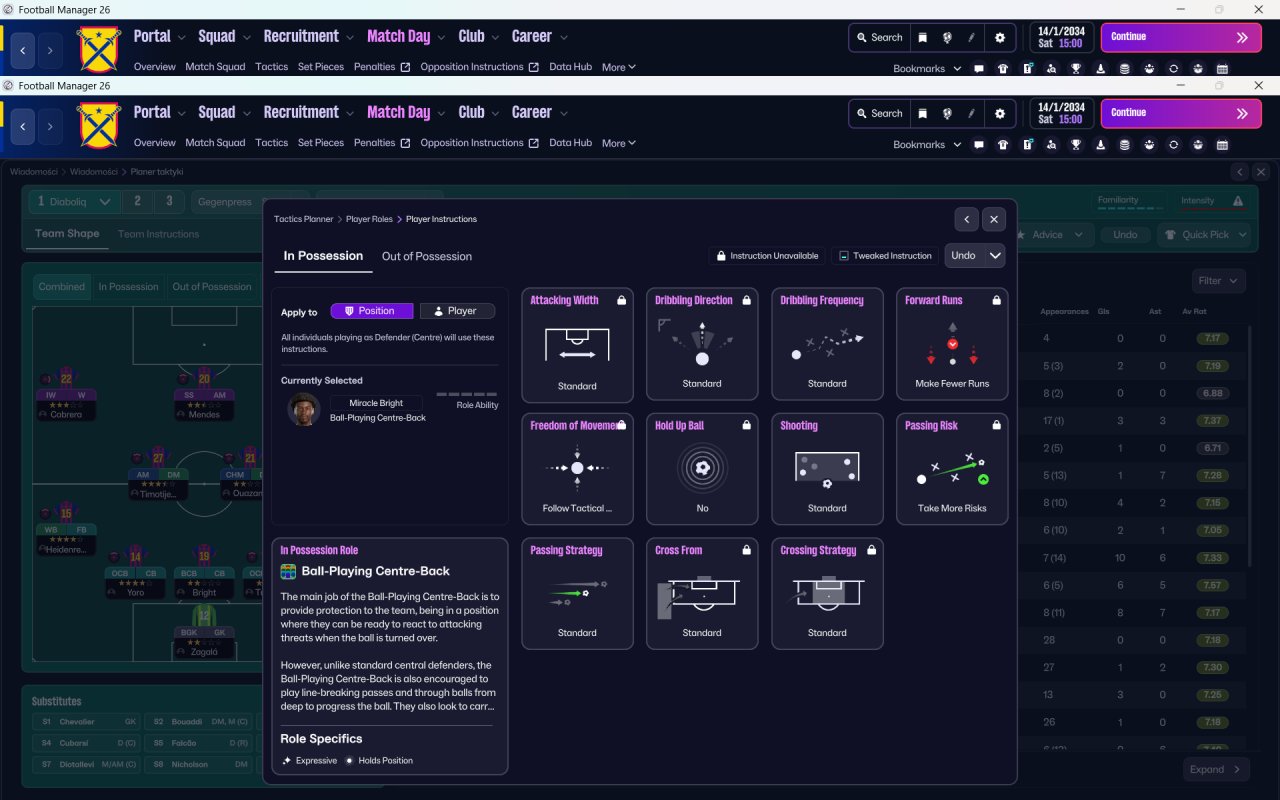Open the Dribbling Direction instruction card
Viewport: 1280px width, 800px height.
(702, 344)
